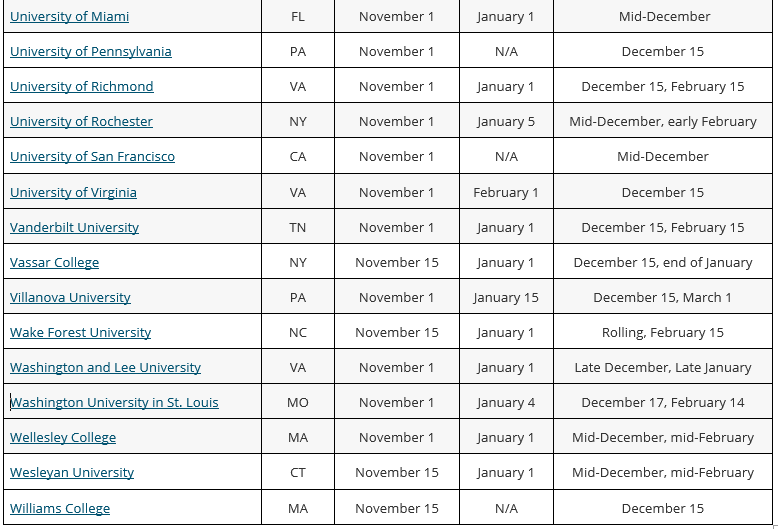Click the January 15 date cell
This screenshot has height=529, width=778.
[x=506, y=297]
